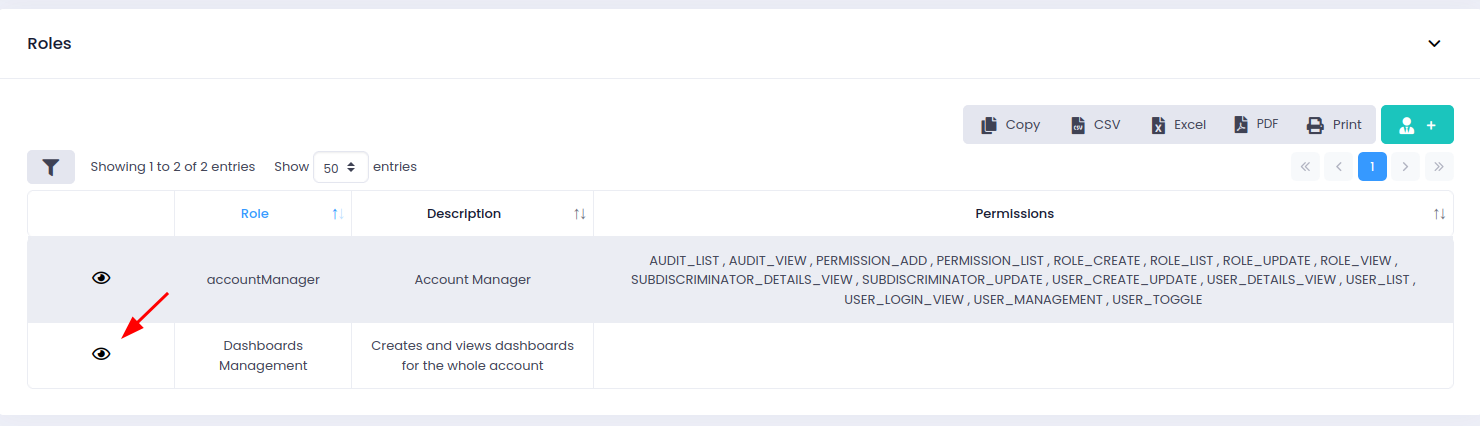Image resolution: width=1480 pixels, height=426 pixels.
Task: Sort the table by Role column
Action: [x=255, y=214]
